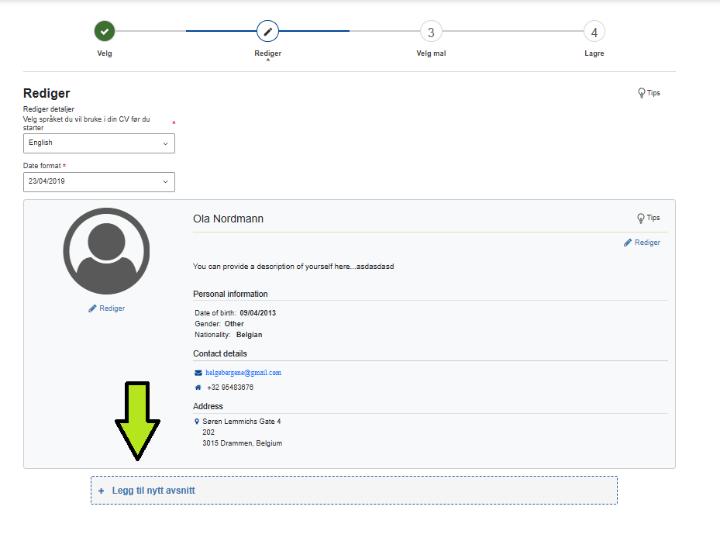Viewport: 720px width, 554px height.
Task: Click the email envelope icon
Action: pyautogui.click(x=198, y=373)
